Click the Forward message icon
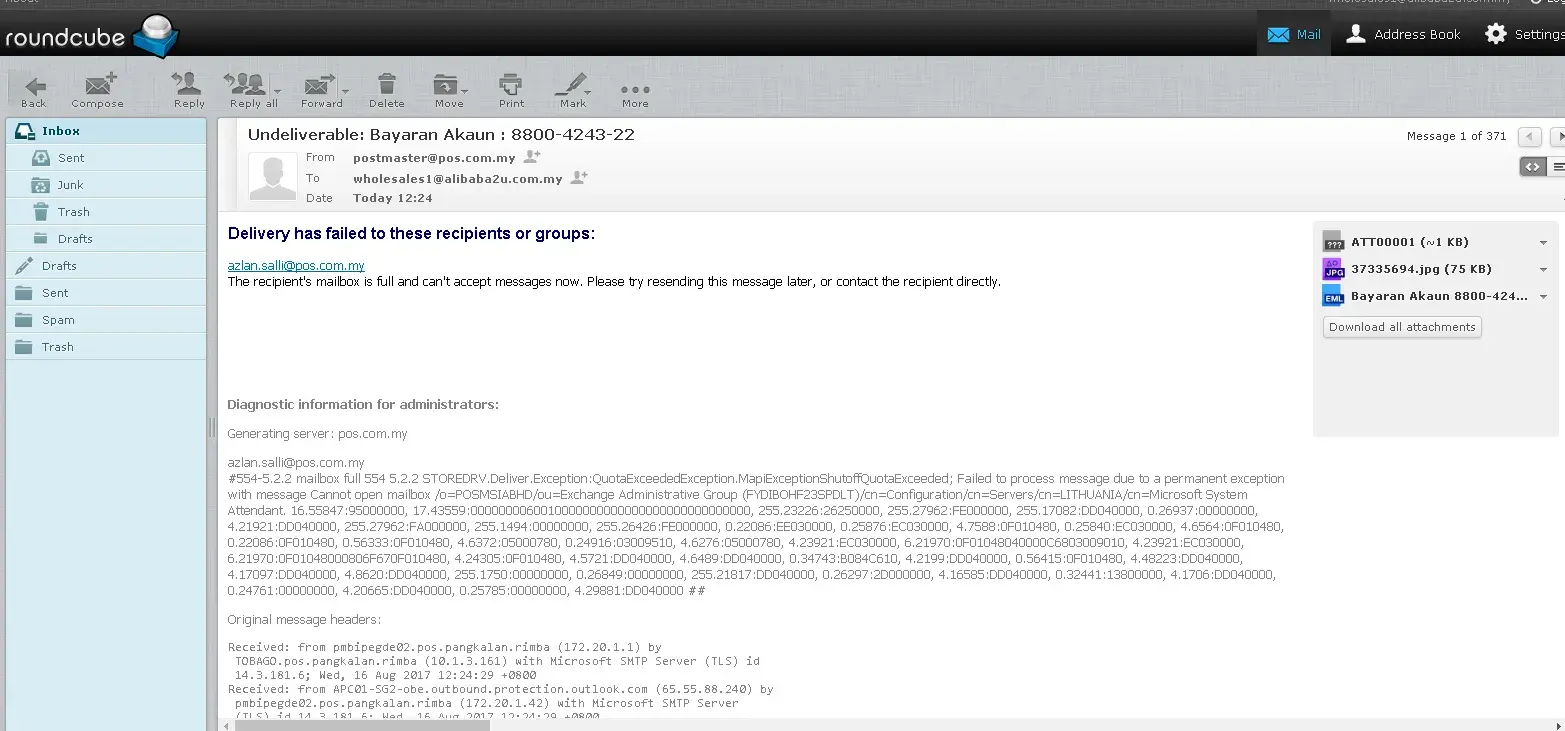 click(320, 87)
